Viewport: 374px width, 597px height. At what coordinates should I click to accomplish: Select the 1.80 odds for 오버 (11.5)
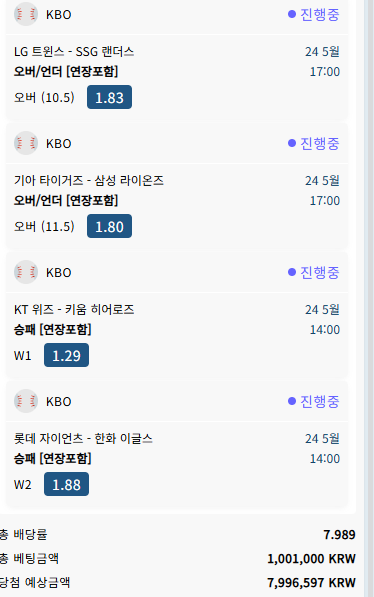pos(109,226)
